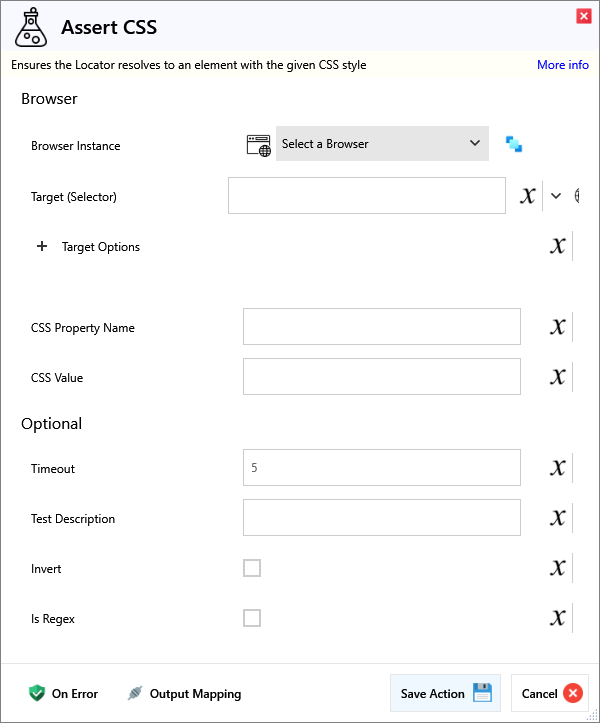The image size is (600, 723).
Task: Click the variable icon in Target Options row
Action: click(x=558, y=246)
